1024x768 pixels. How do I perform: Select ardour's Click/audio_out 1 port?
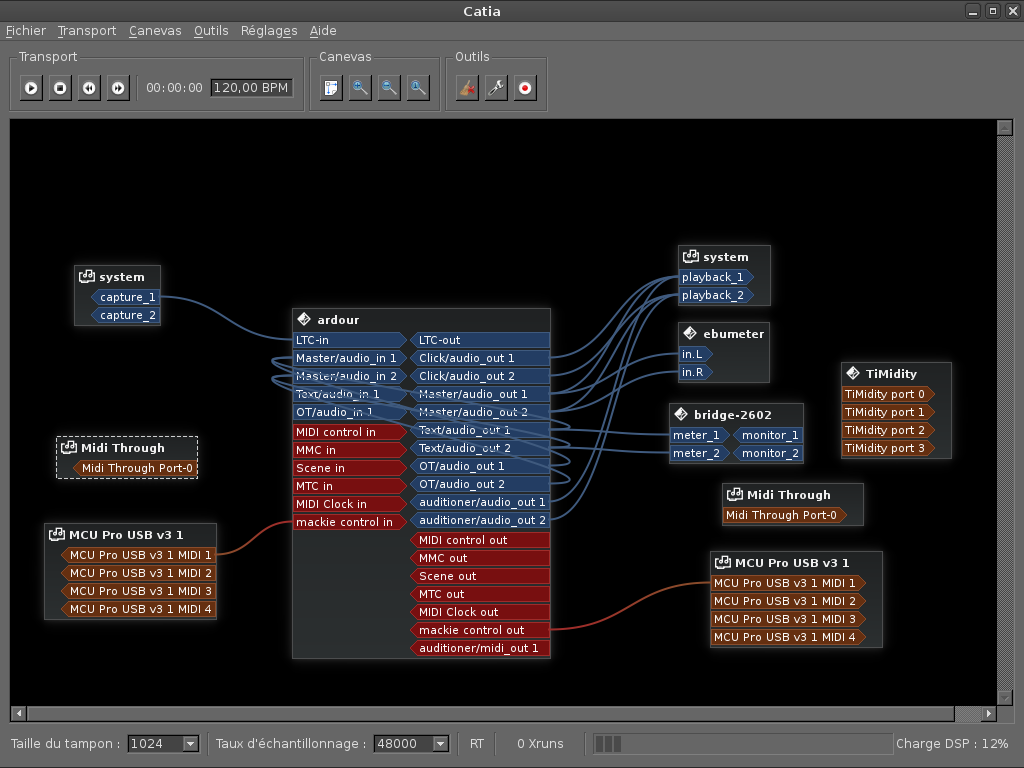[480, 358]
